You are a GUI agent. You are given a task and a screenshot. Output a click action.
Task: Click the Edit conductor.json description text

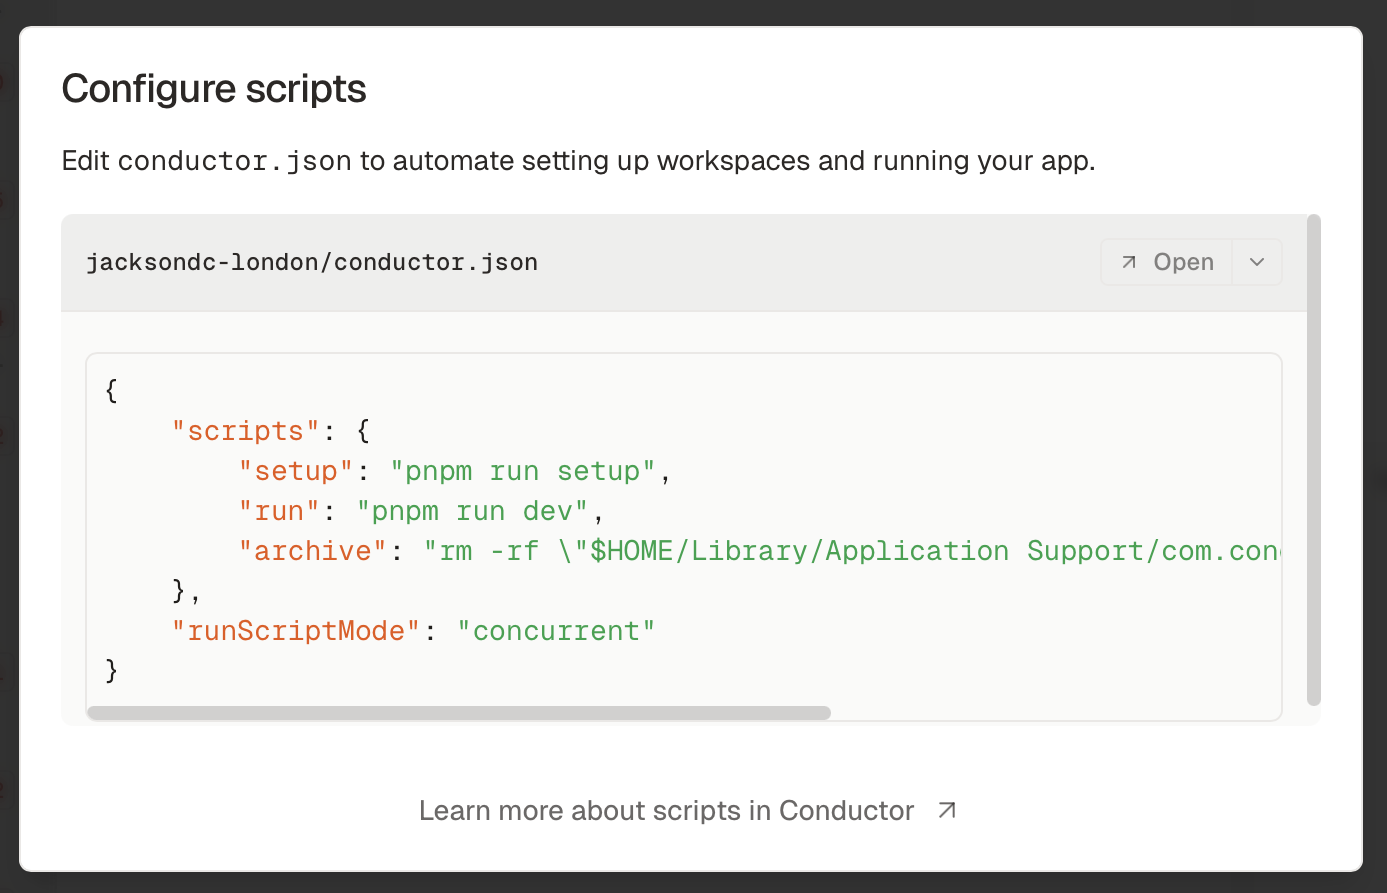click(x=578, y=161)
